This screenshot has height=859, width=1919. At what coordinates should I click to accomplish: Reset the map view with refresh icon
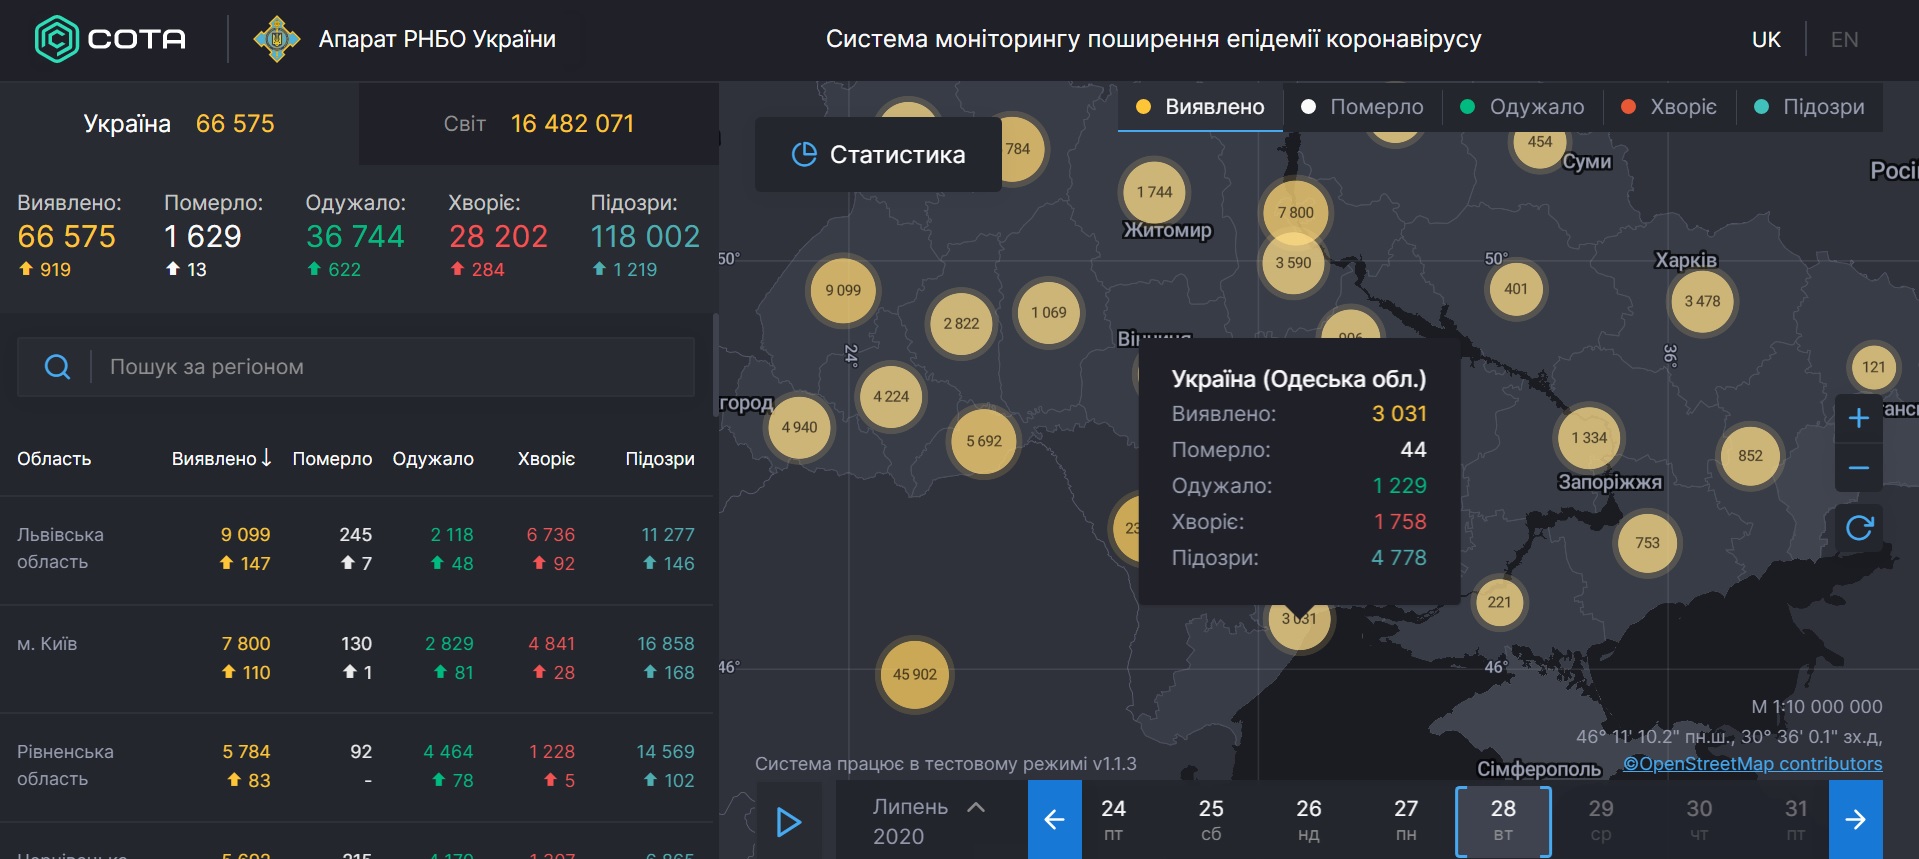pos(1859,528)
